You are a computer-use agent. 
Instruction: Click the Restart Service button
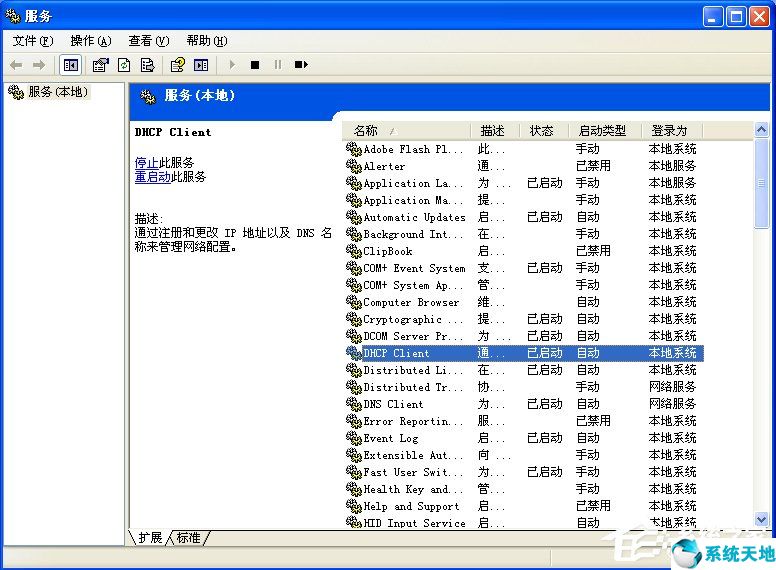301,65
